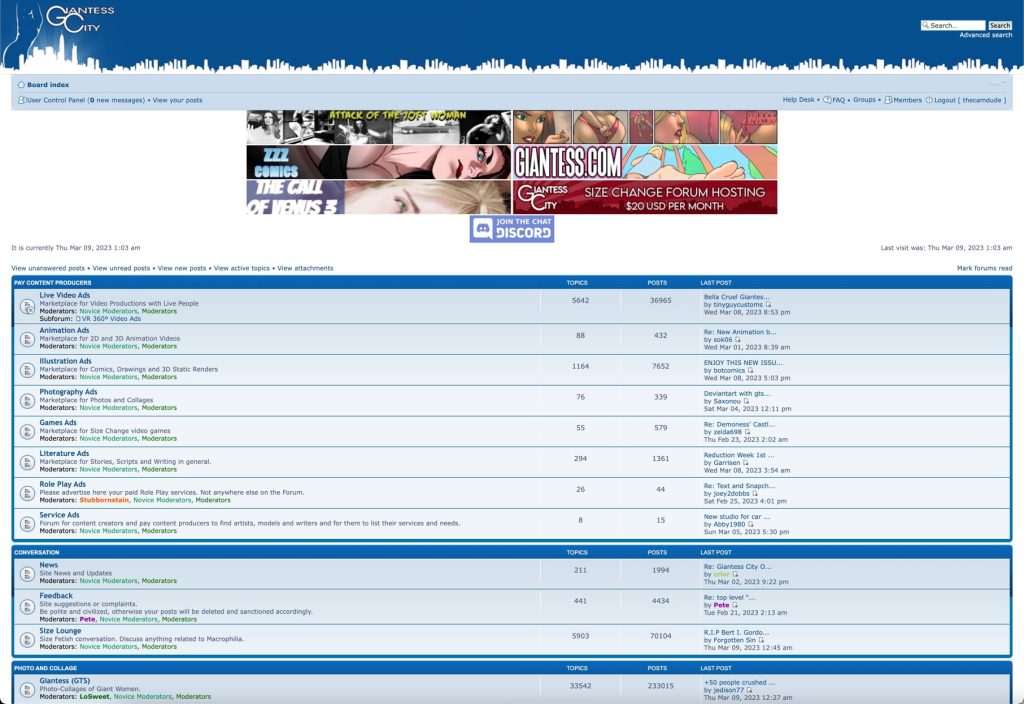Click the forum icon beside Illustration Ads
Viewport: 1024px width, 704px height.
click(x=27, y=370)
